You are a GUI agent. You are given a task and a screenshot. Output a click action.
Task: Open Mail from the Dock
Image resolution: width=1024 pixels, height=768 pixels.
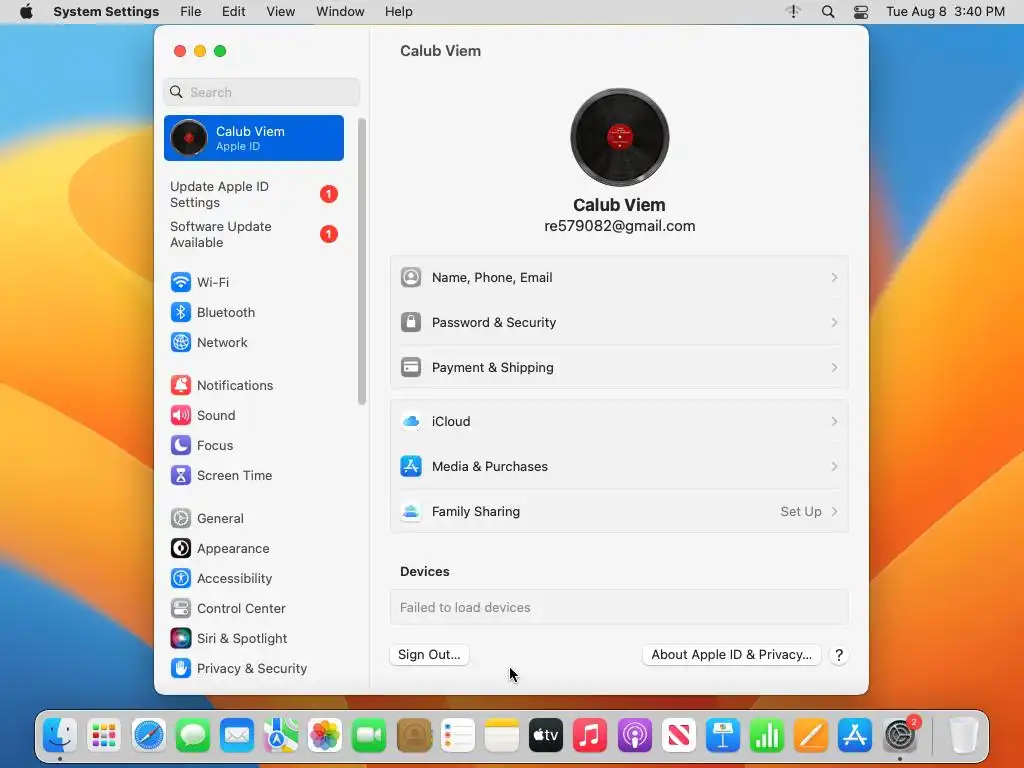236,735
